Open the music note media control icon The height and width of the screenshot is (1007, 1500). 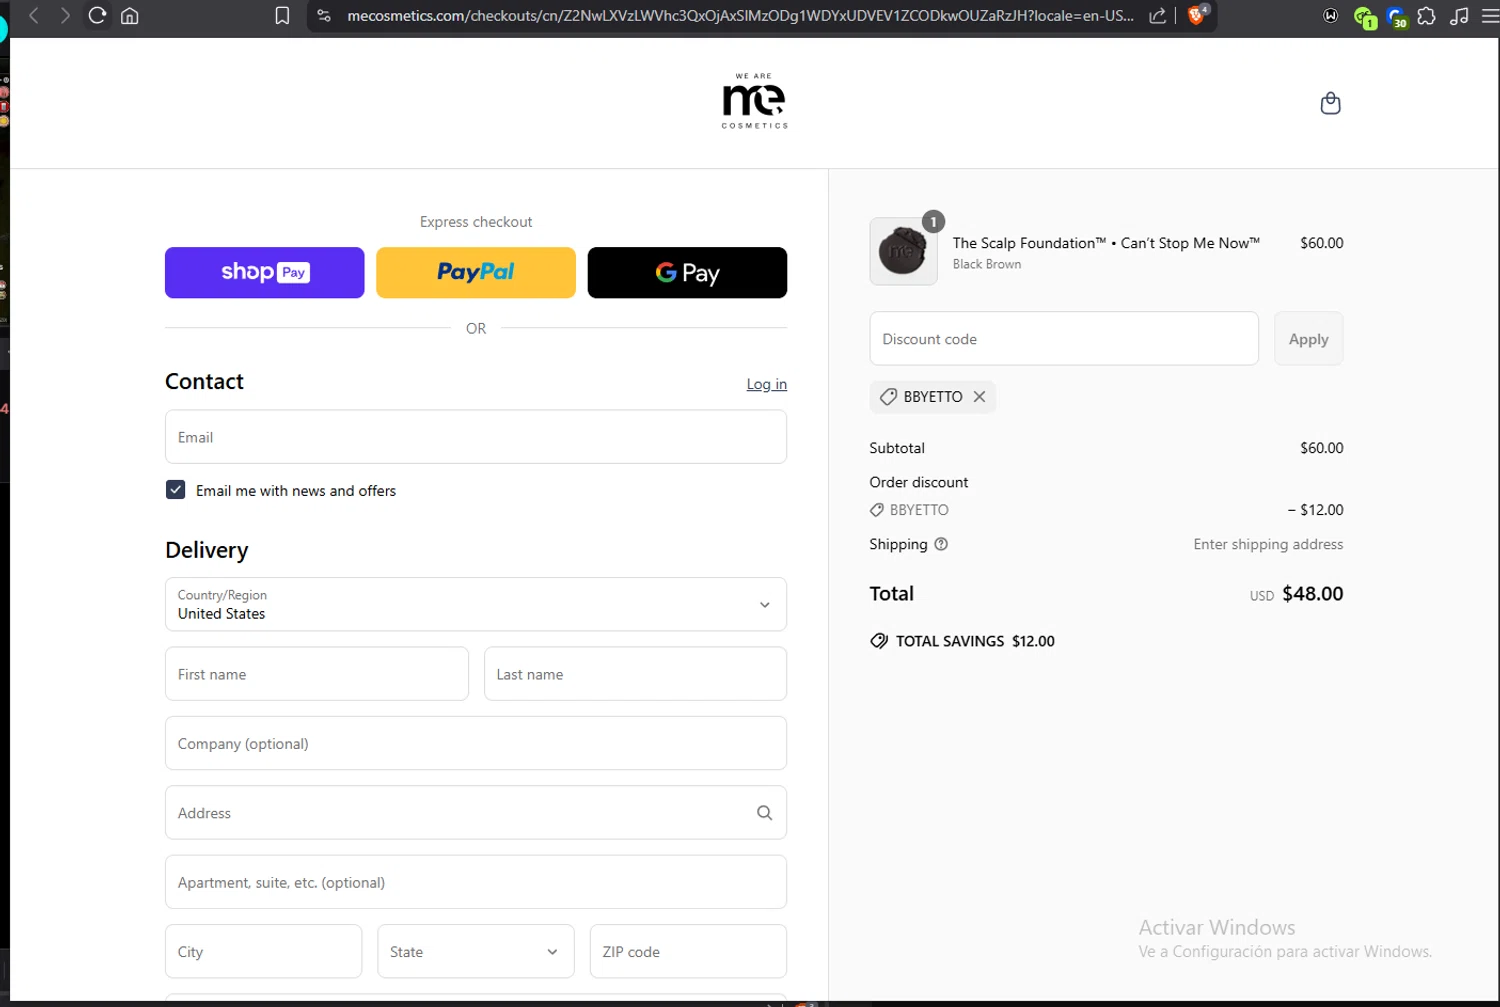(x=1459, y=16)
